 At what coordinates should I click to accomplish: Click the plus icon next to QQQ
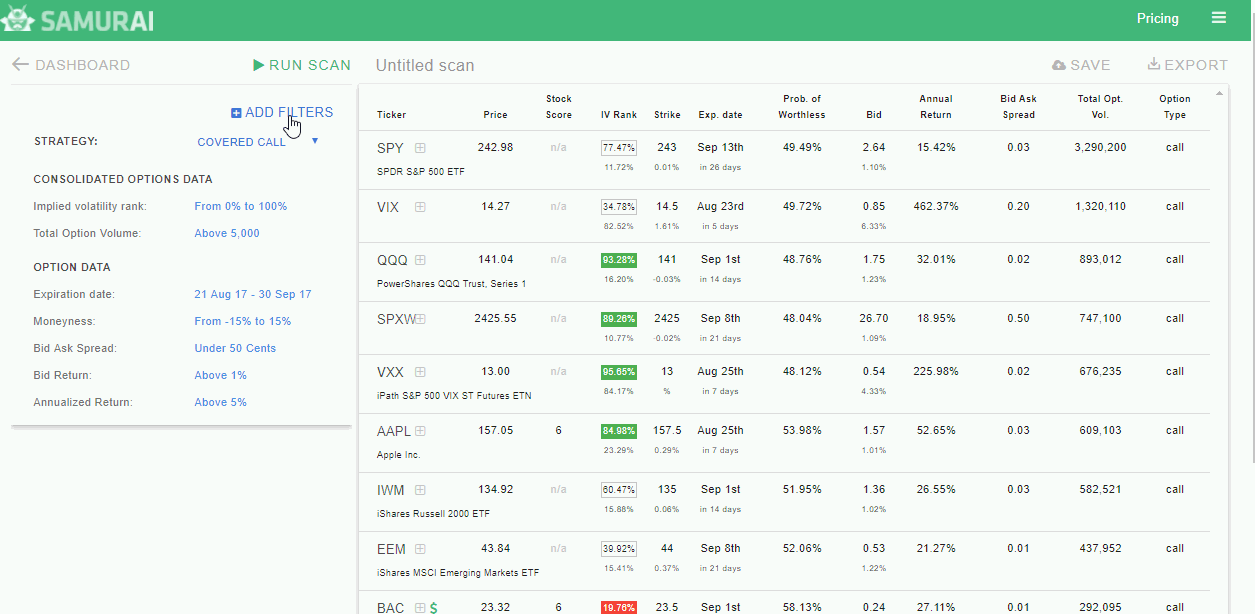[420, 260]
